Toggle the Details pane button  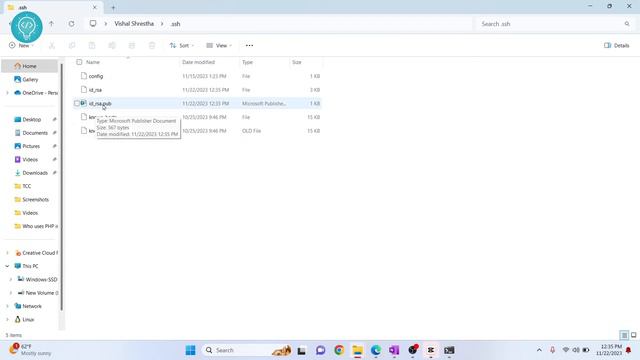[x=617, y=45]
